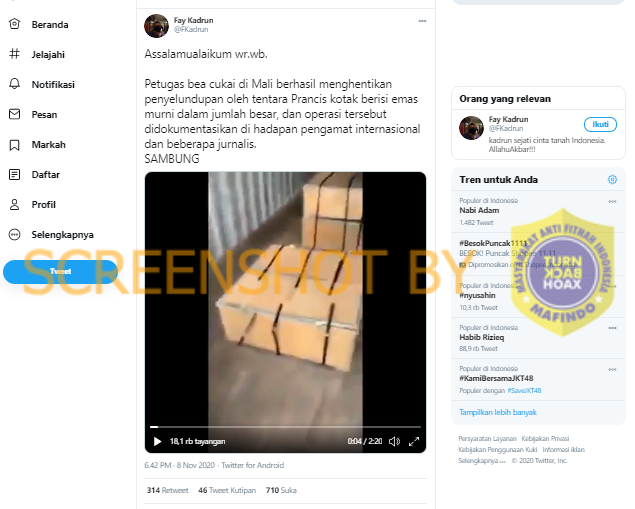This screenshot has width=635, height=509.
Task: Open the Daftar lists icon
Action: tap(15, 175)
